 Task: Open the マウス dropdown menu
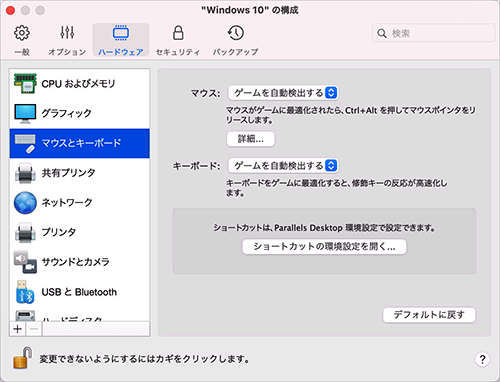pos(283,93)
